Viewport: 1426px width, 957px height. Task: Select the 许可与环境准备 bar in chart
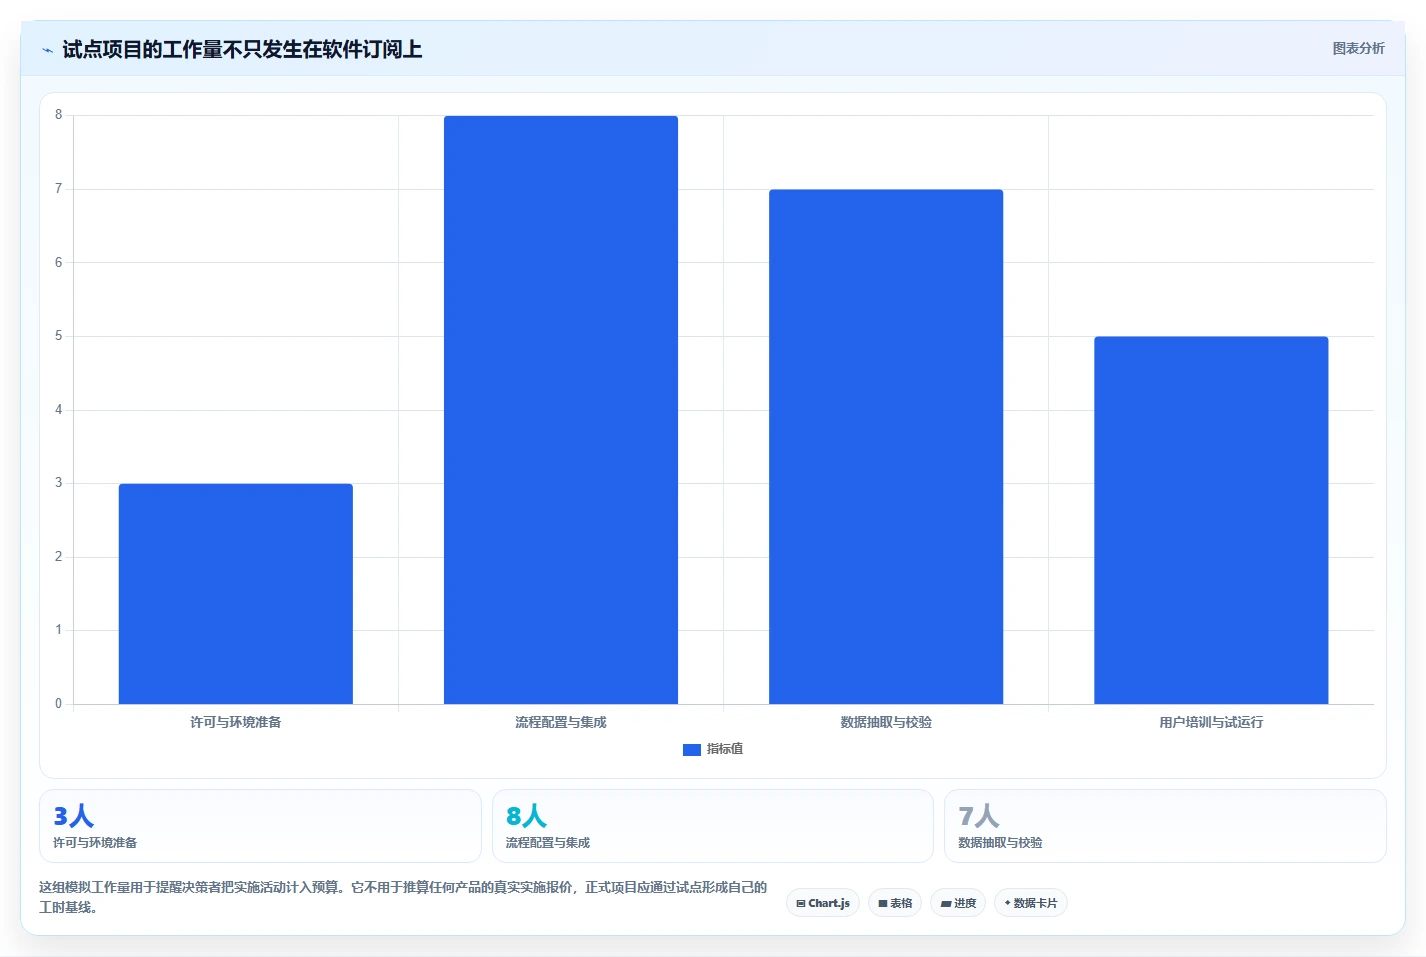236,594
